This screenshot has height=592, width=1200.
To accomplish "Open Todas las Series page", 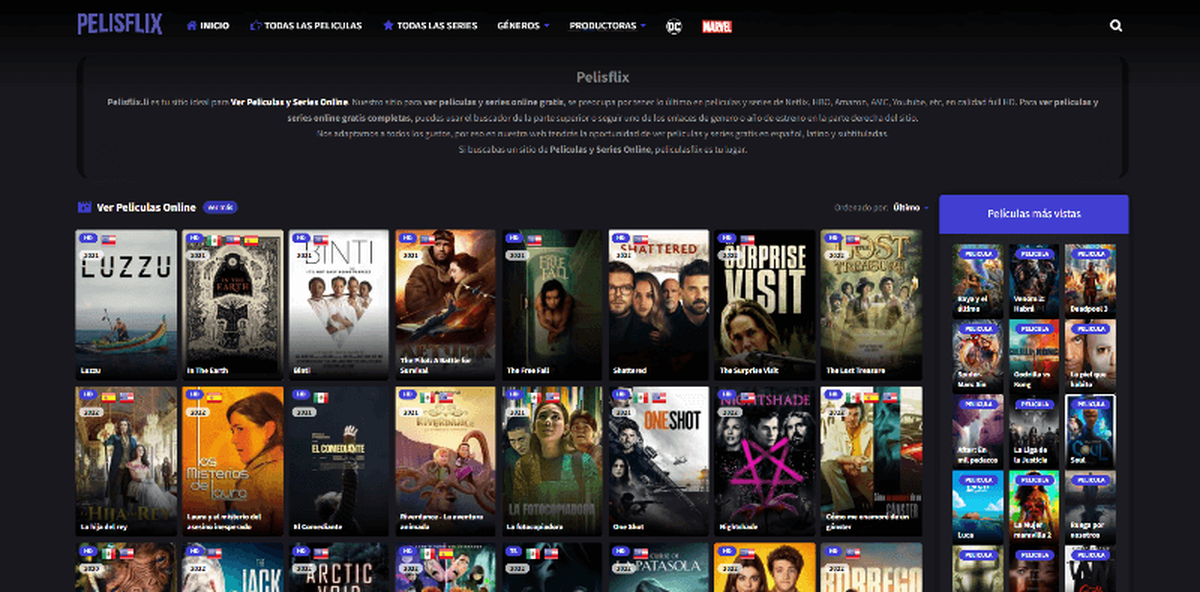I will [x=430, y=26].
